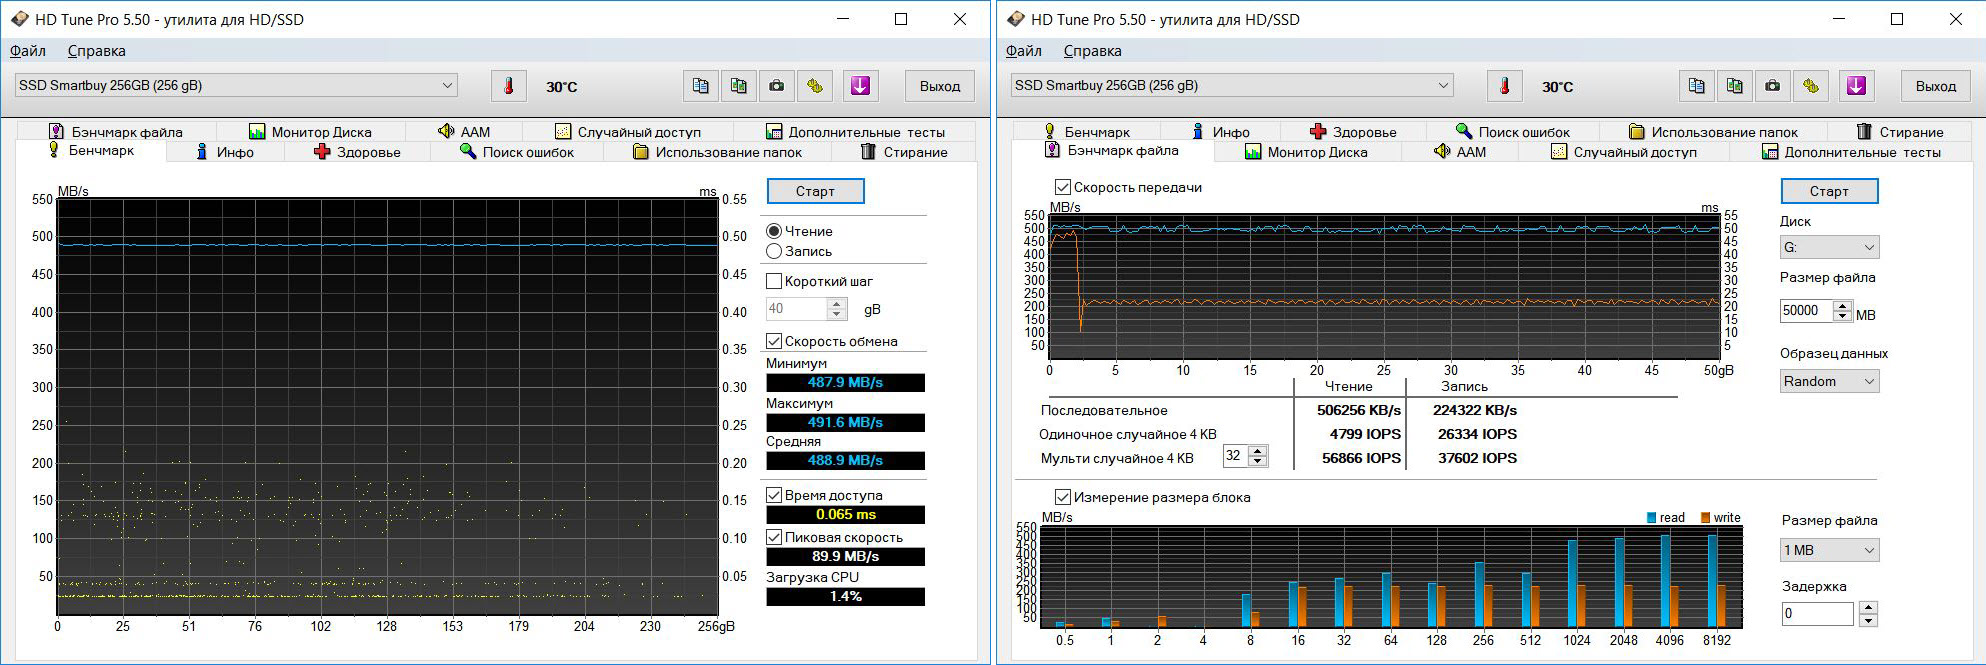Viewport: 1986px width, 665px height.
Task: Select the Запись radio button
Action: point(774,251)
